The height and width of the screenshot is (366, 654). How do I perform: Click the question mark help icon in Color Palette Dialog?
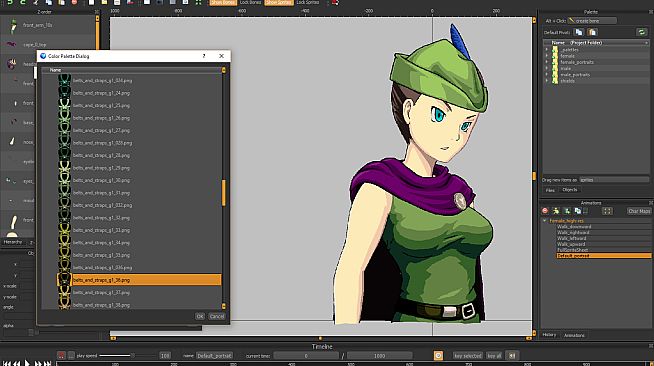coord(204,56)
